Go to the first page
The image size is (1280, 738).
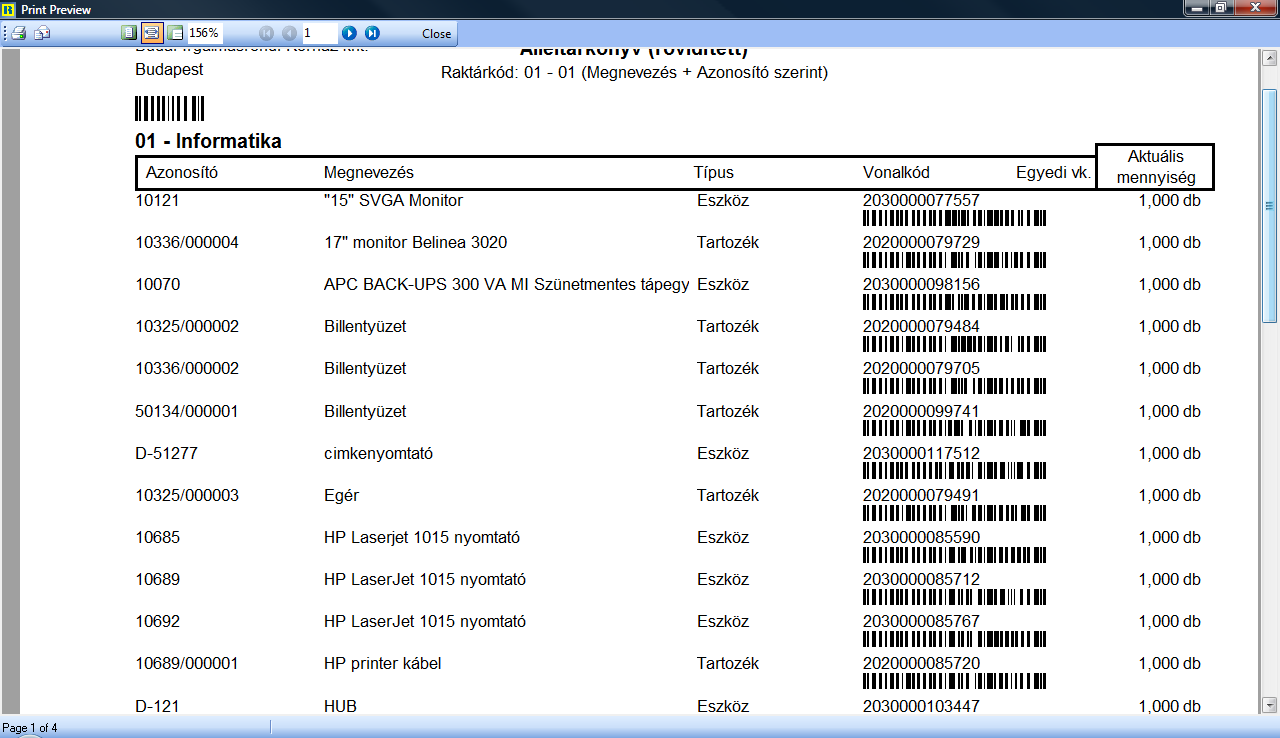point(266,33)
